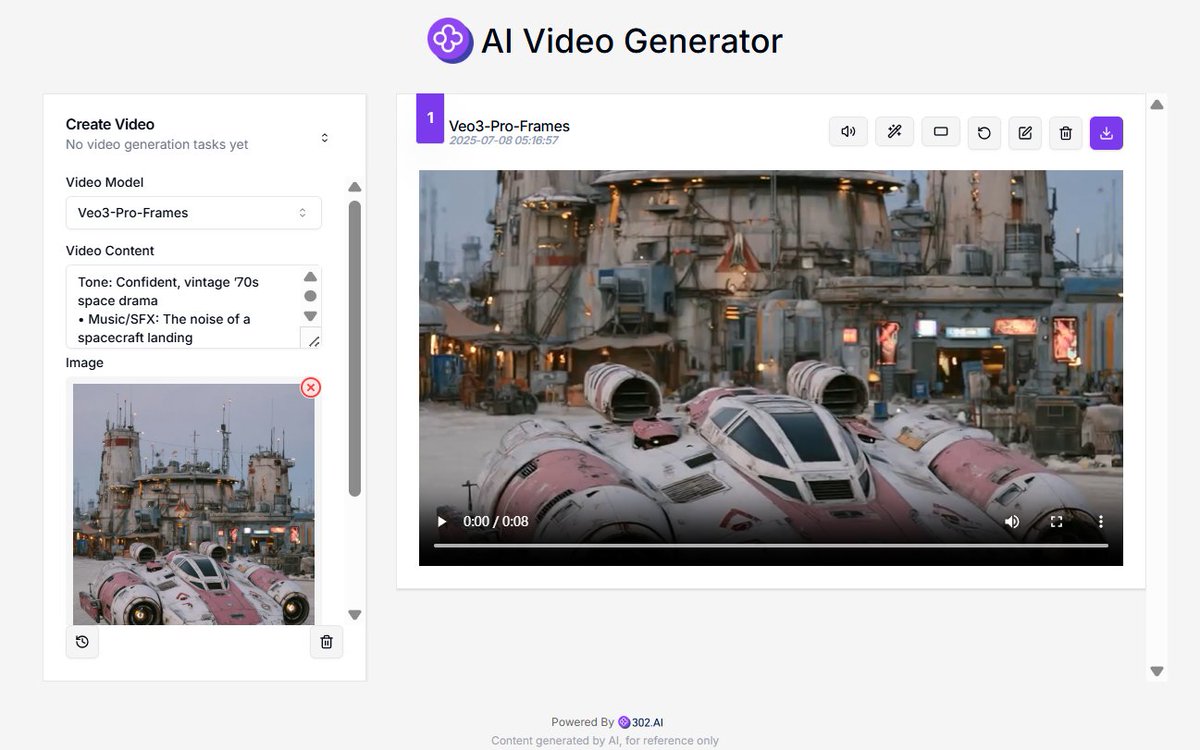Click left panel scrollbar down arrow
Viewport: 1200px width, 750px height.
[x=354, y=615]
